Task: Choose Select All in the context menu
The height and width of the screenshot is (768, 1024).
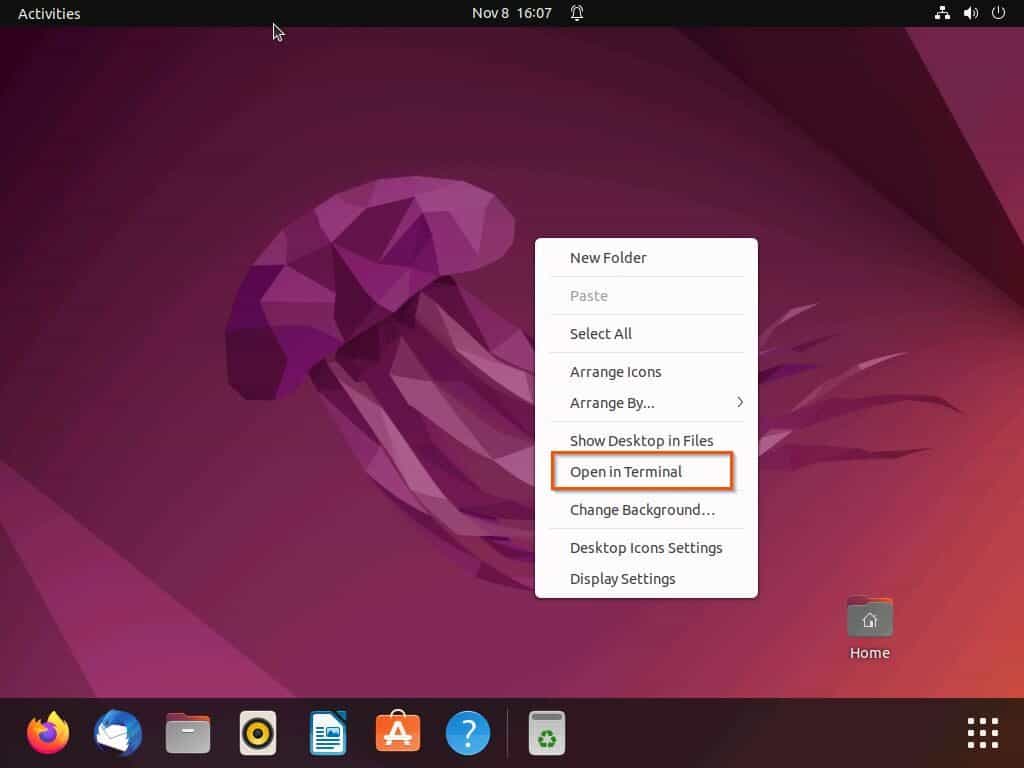Action: click(647, 334)
